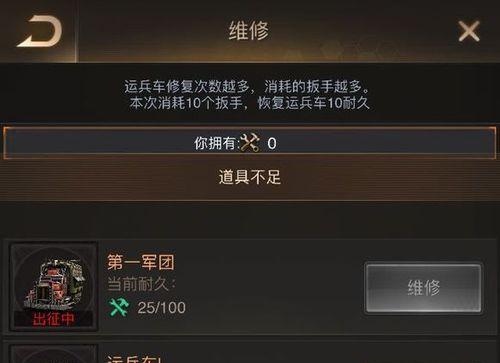Tap the wrench count 0 value
The height and width of the screenshot is (363, 500).
pyautogui.click(x=272, y=144)
